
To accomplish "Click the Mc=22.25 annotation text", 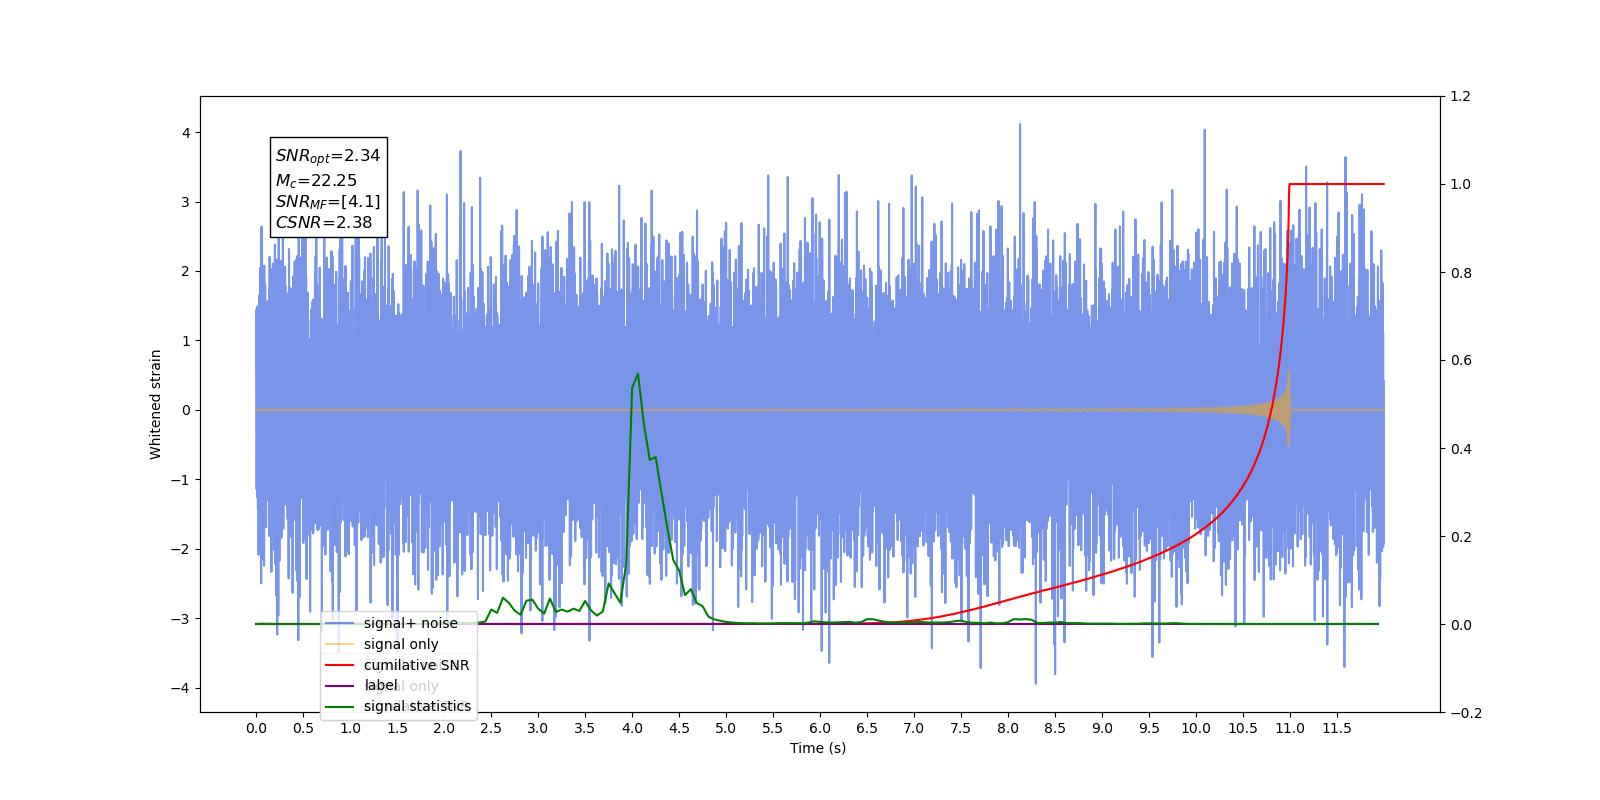I will [x=316, y=181].
